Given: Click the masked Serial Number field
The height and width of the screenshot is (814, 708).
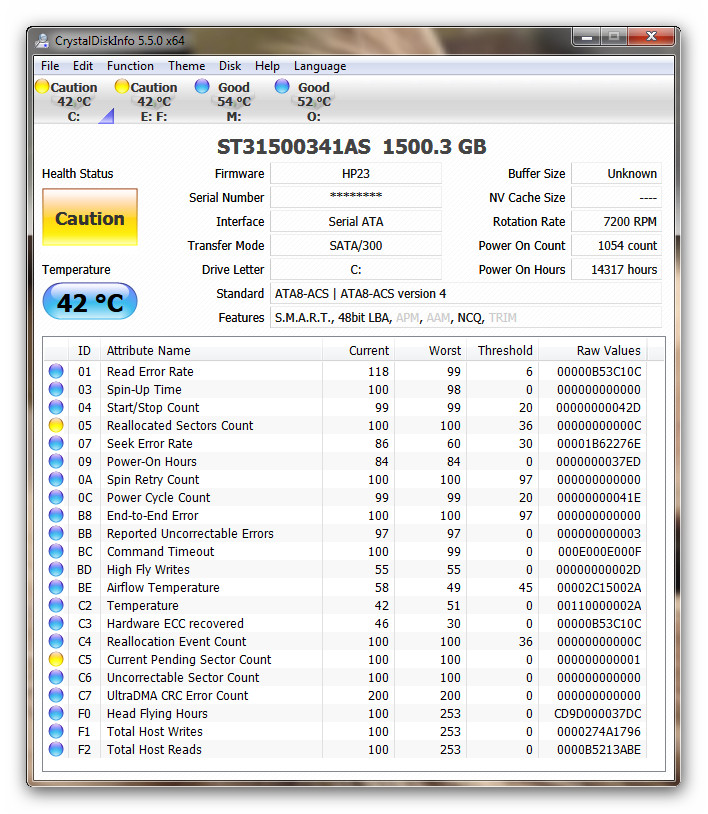Looking at the screenshot, I should point(356,197).
